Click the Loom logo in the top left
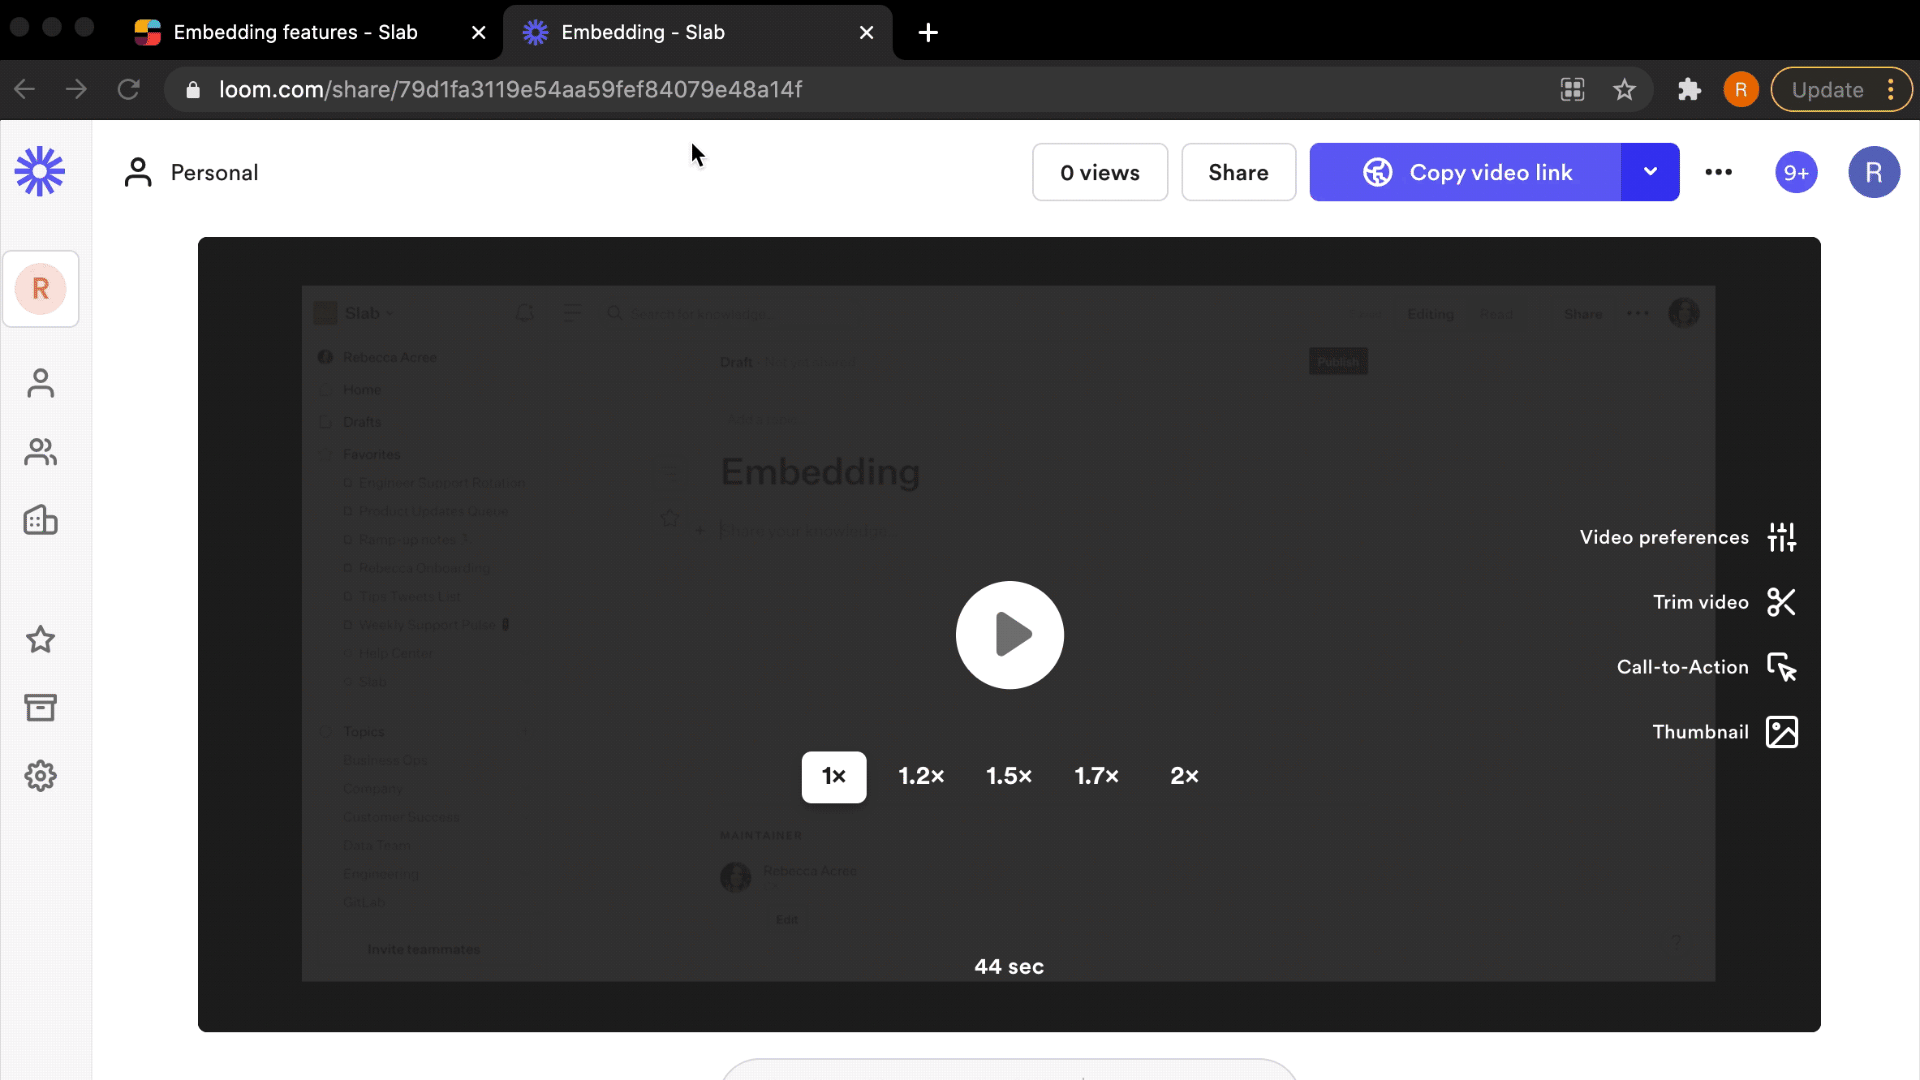1920x1080 pixels. coord(39,171)
